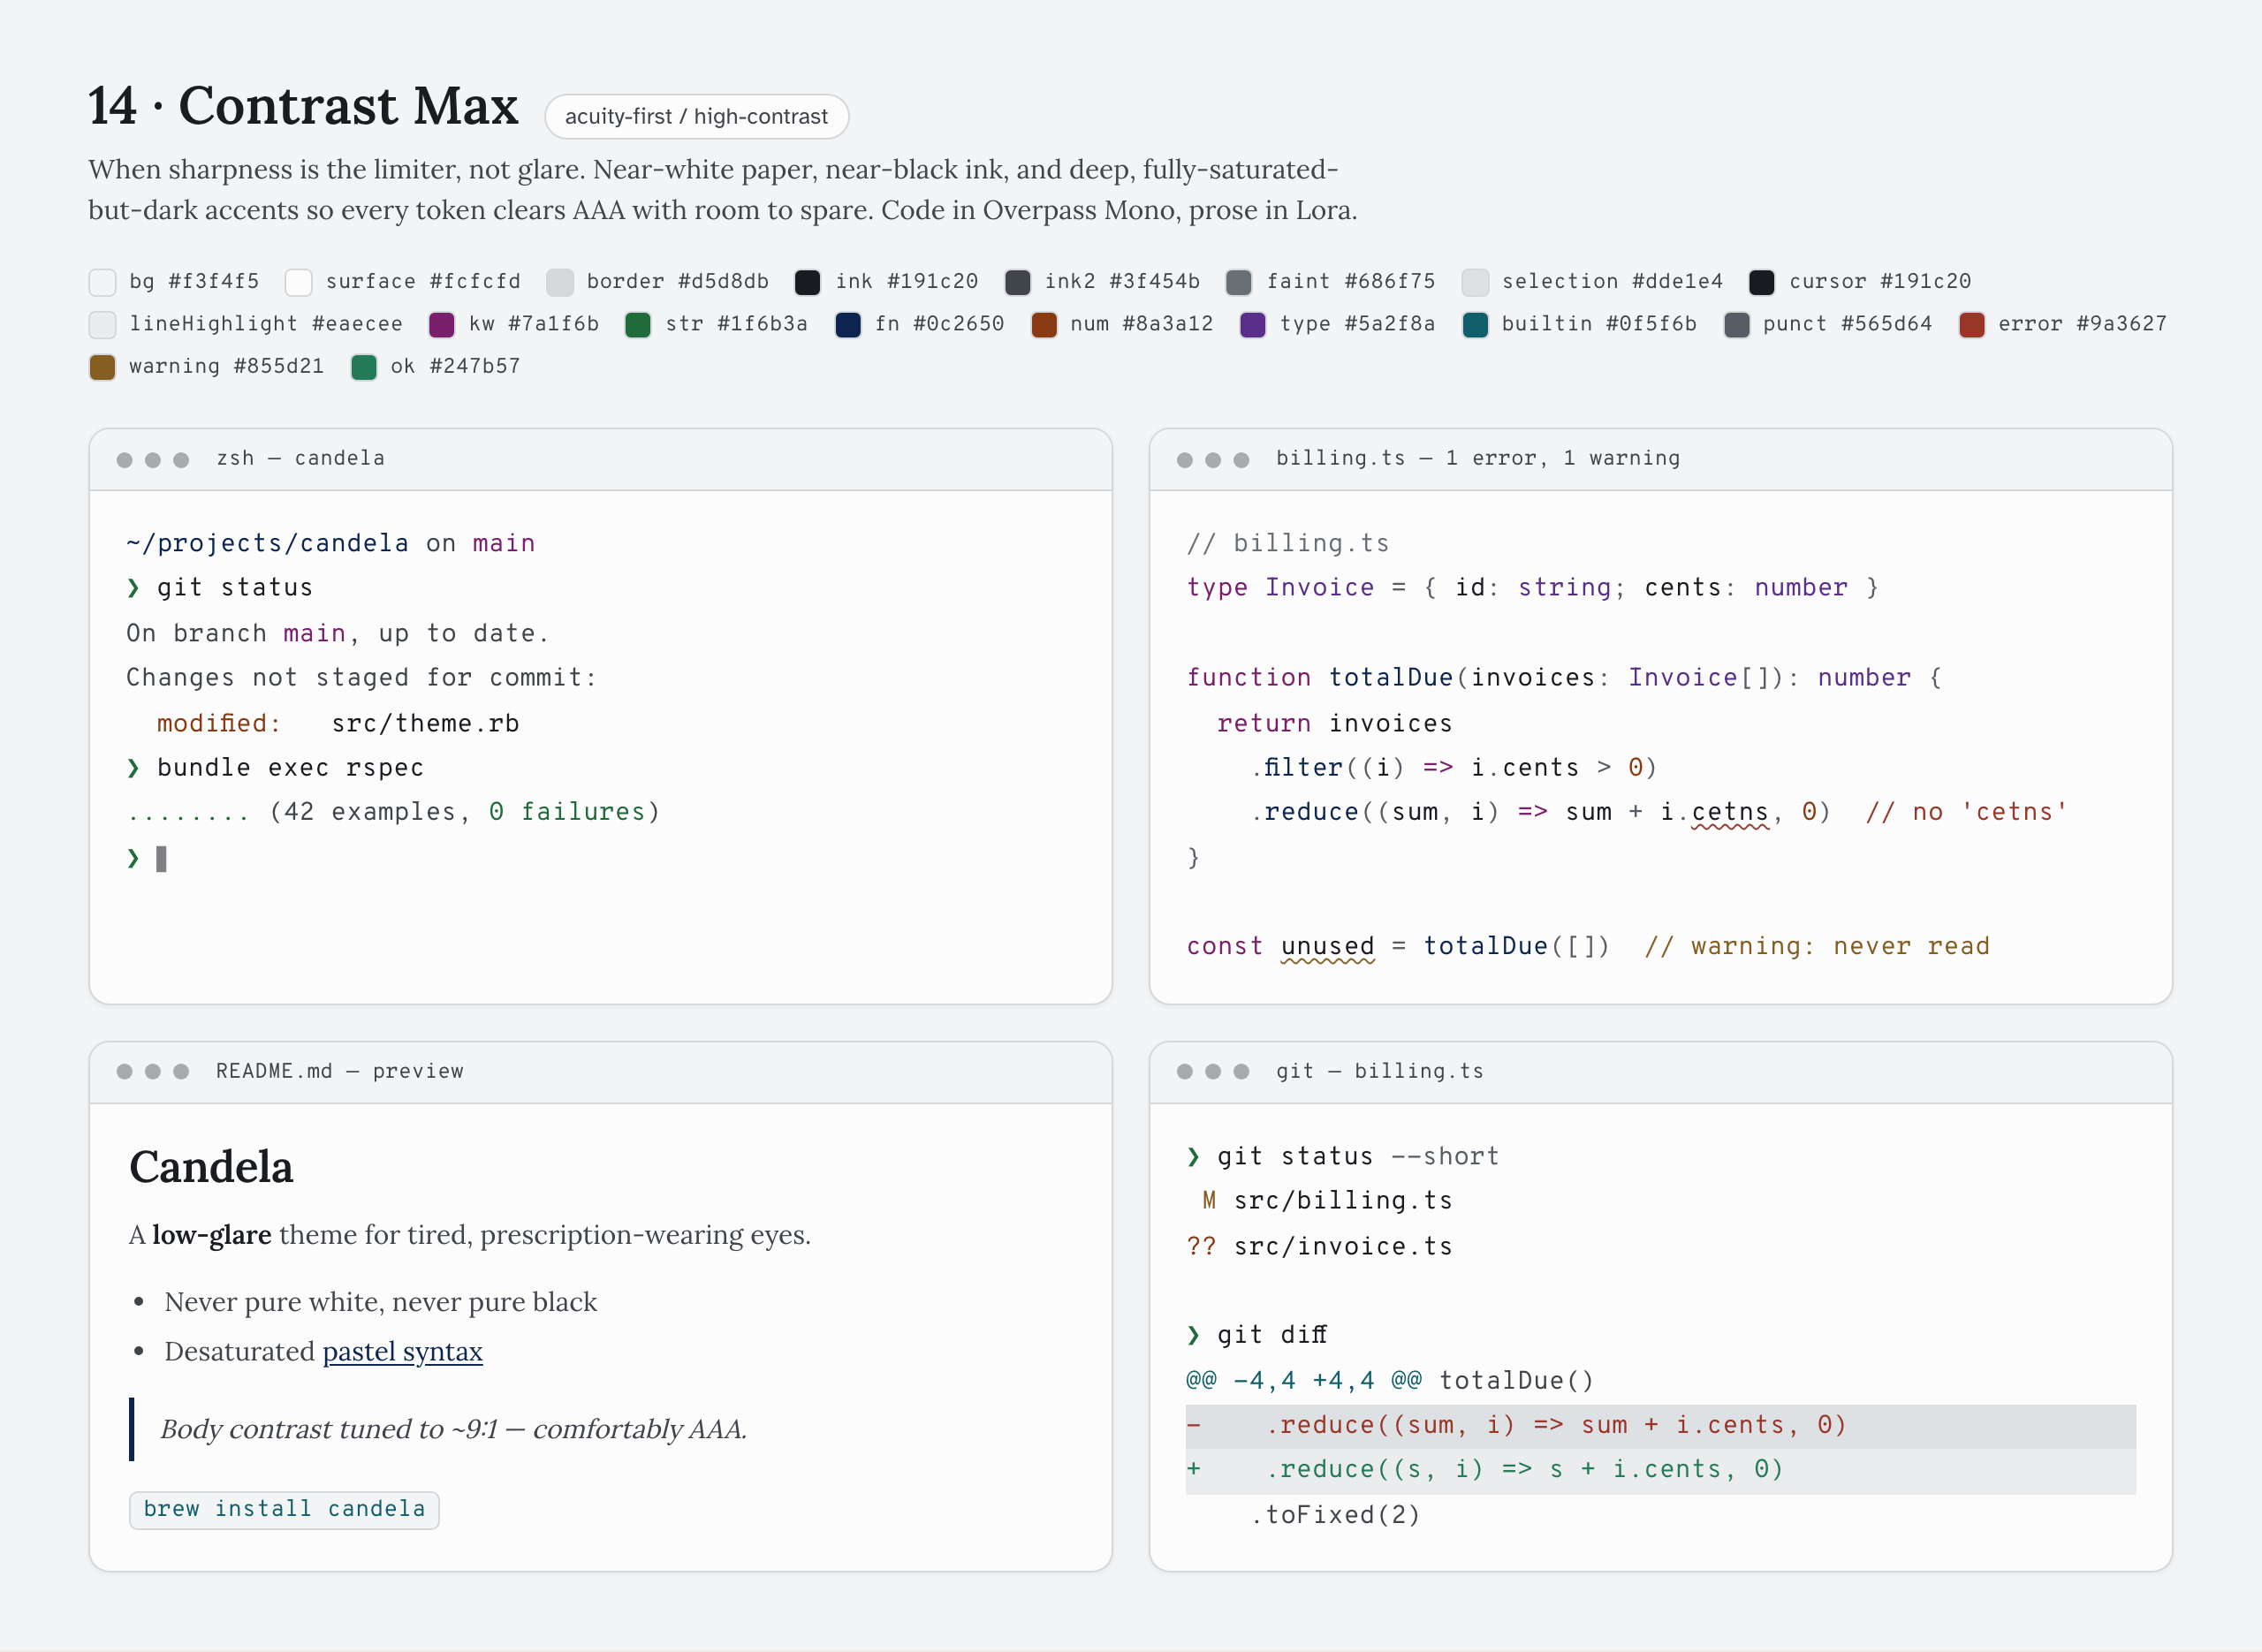The width and height of the screenshot is (2262, 1652).
Task: Click the kw #7a1f6b color swatch
Action: [442, 325]
